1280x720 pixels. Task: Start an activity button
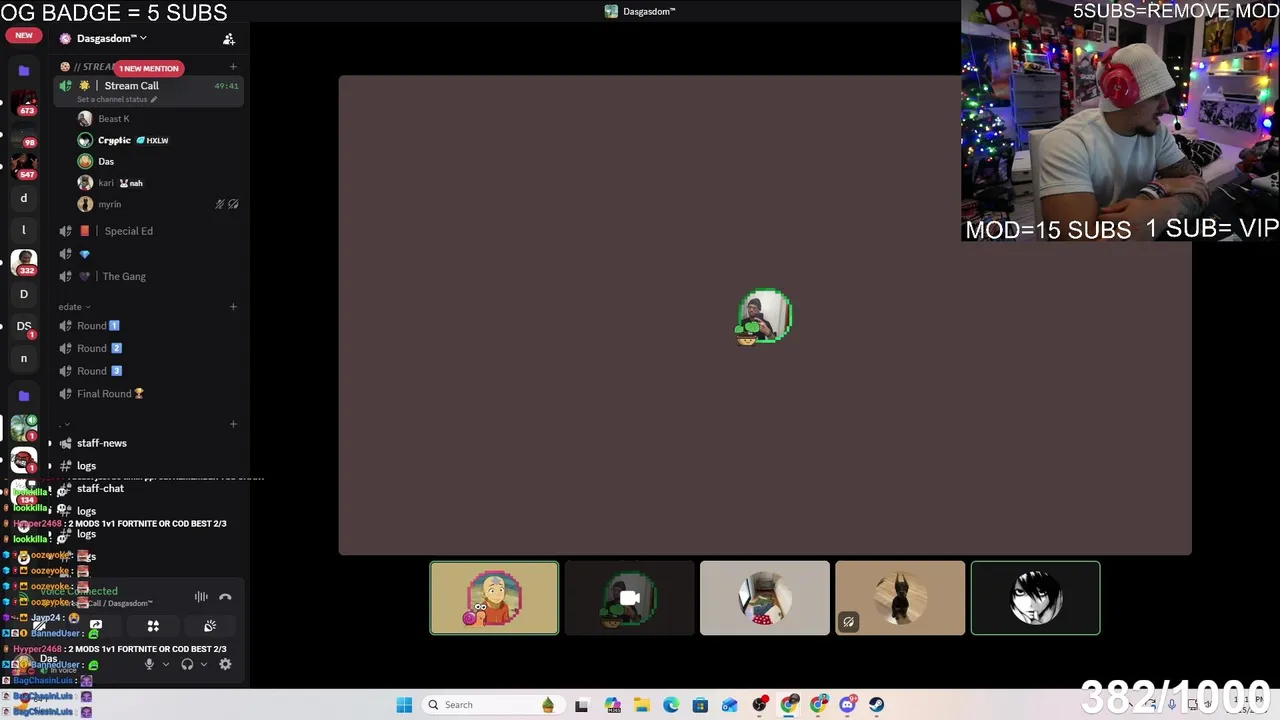[153, 626]
